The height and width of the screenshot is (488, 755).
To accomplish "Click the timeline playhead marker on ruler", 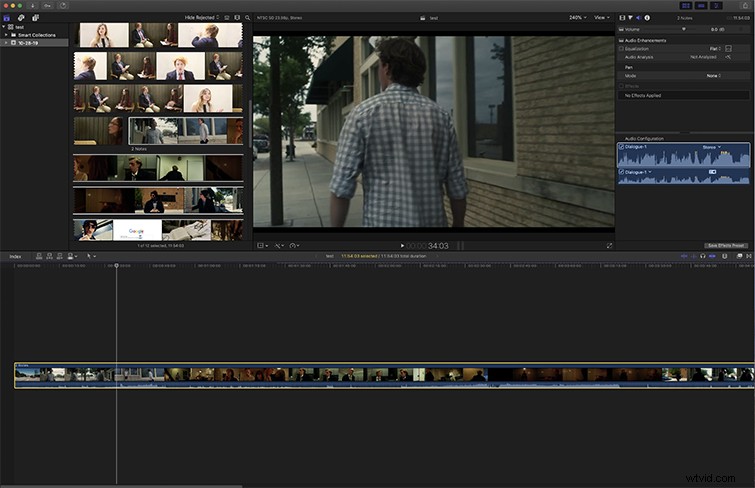I will [x=117, y=266].
